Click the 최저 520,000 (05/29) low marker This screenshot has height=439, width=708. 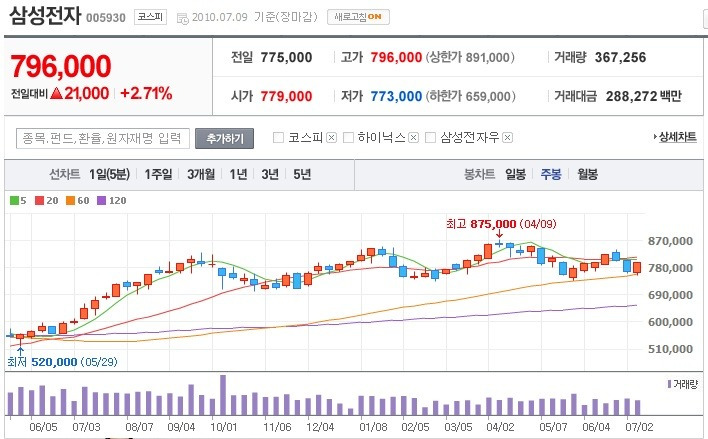coord(62,362)
